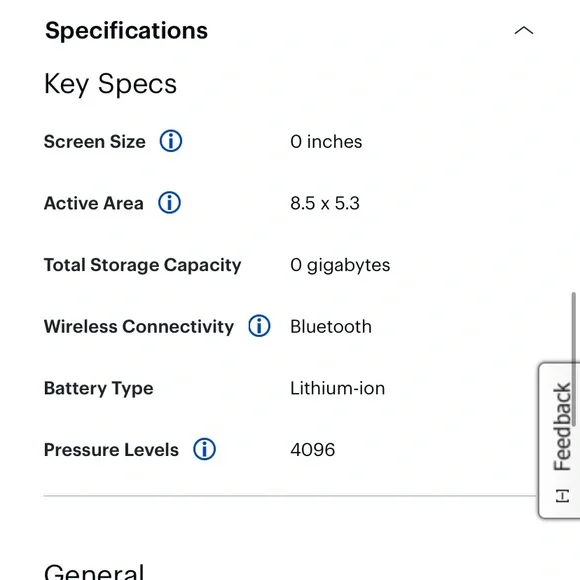
Task: Click the Screen Size label
Action: tap(95, 142)
